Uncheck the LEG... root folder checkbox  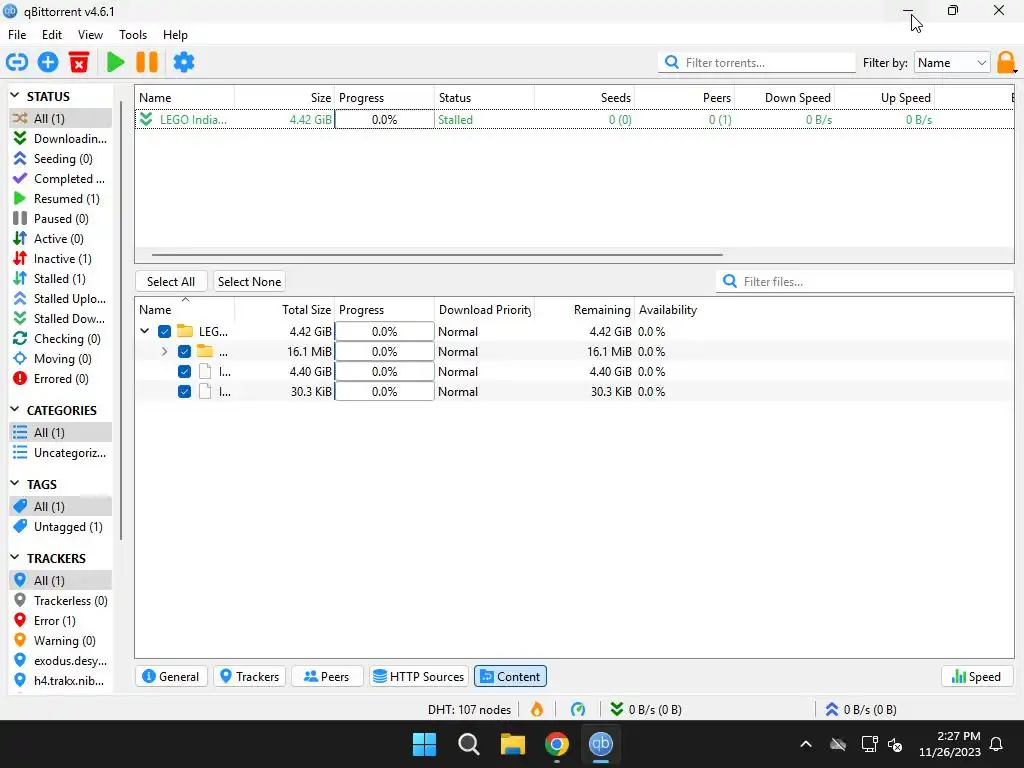click(165, 332)
